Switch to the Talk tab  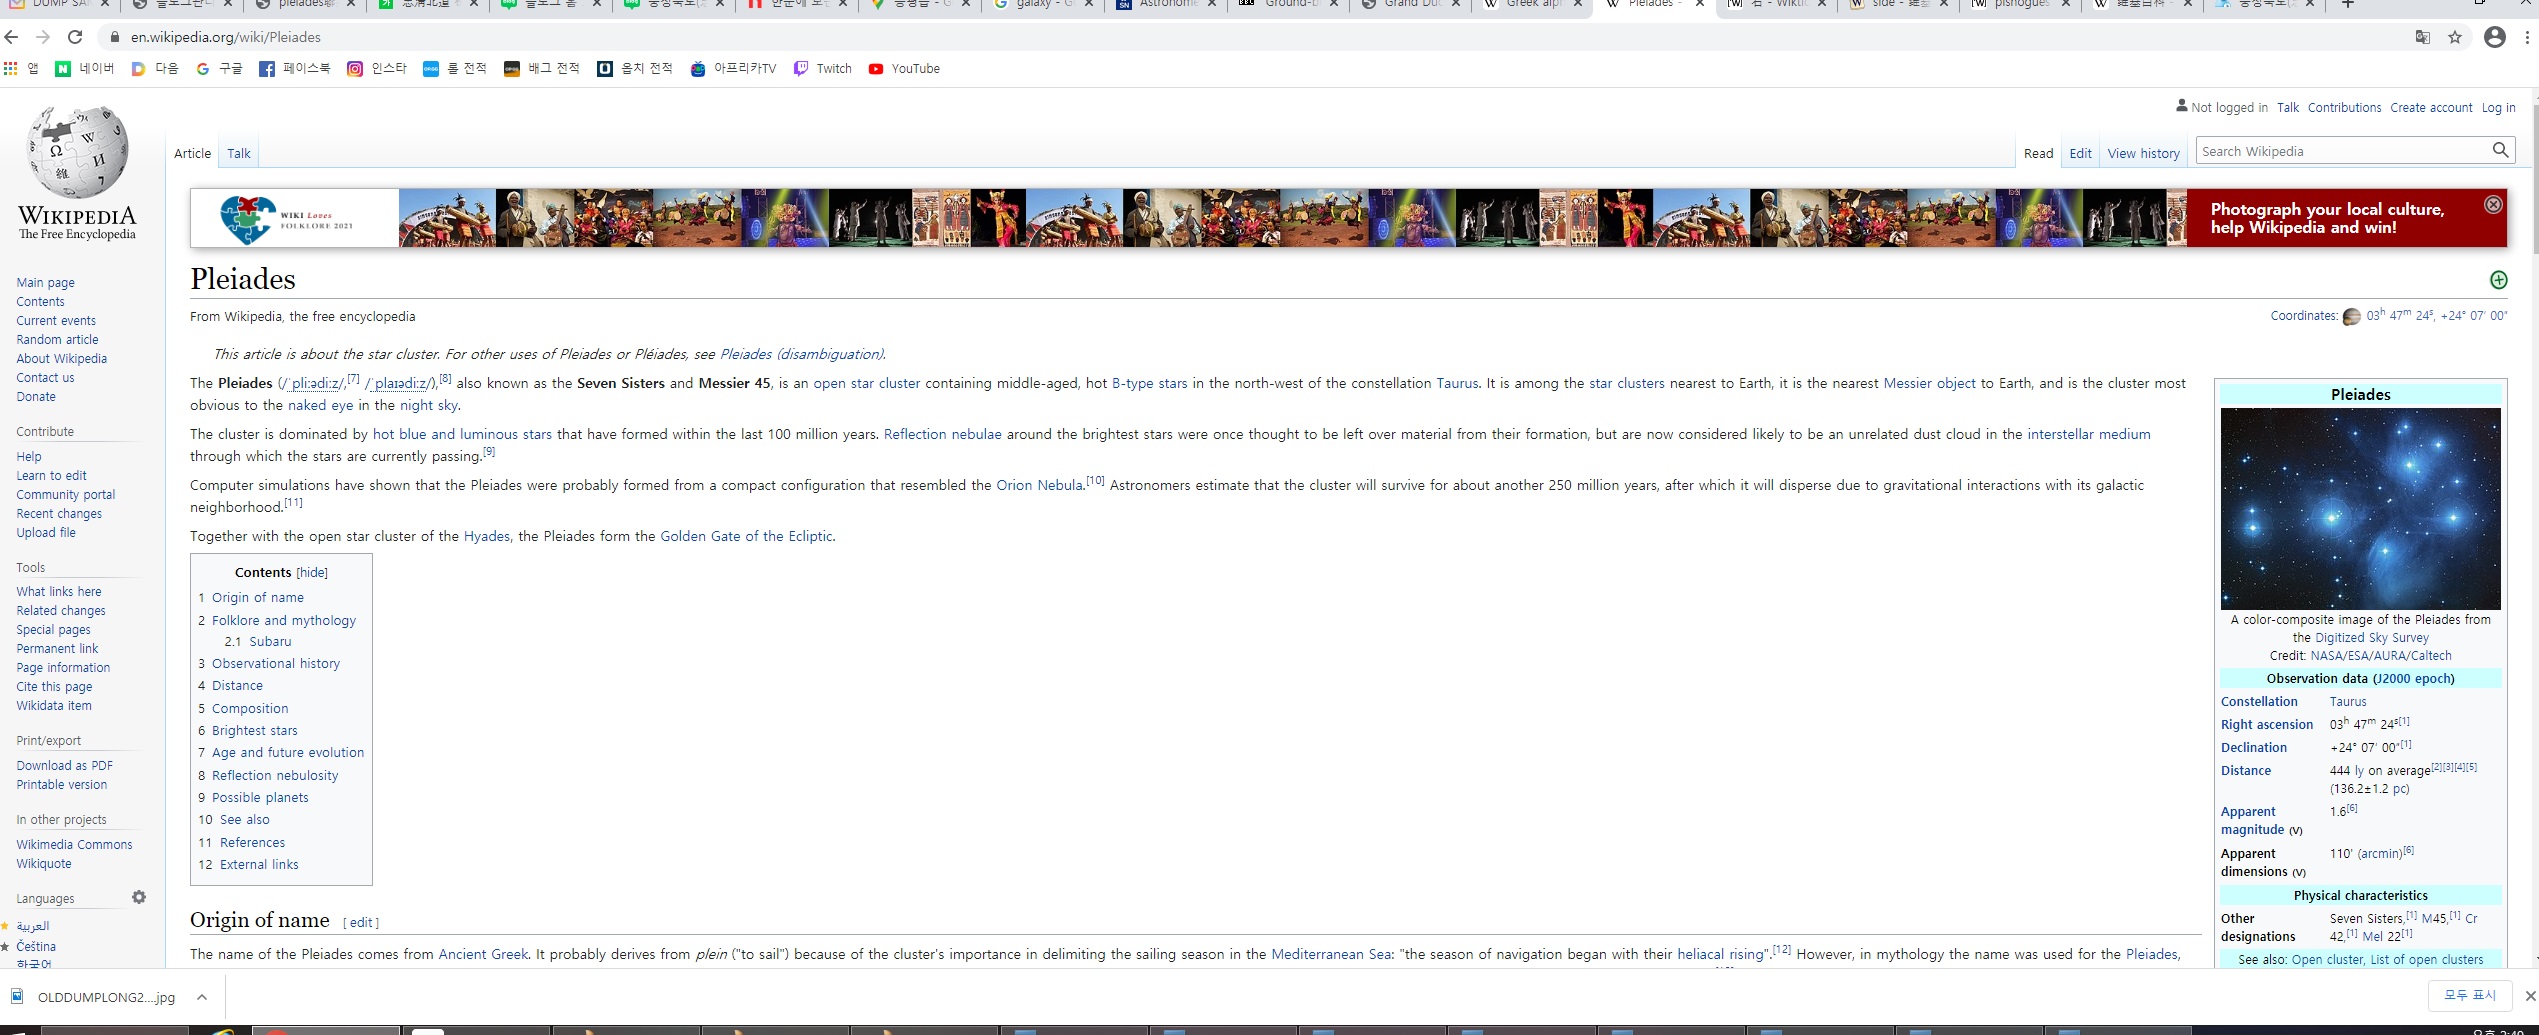238,153
